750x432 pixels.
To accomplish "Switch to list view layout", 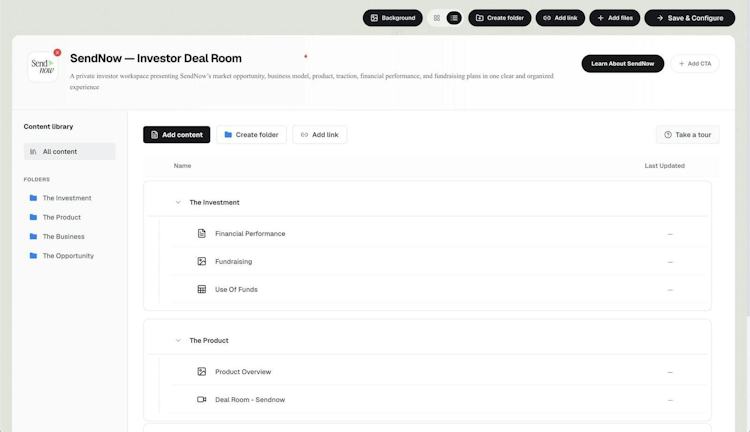I will tap(454, 18).
